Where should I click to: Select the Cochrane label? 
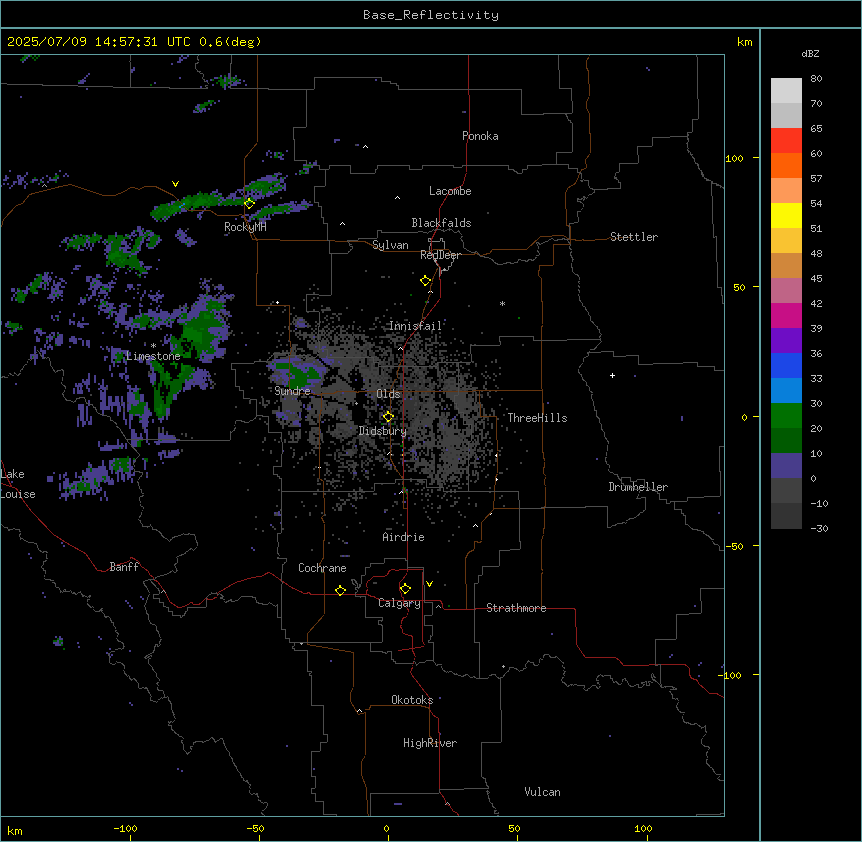(x=322, y=568)
